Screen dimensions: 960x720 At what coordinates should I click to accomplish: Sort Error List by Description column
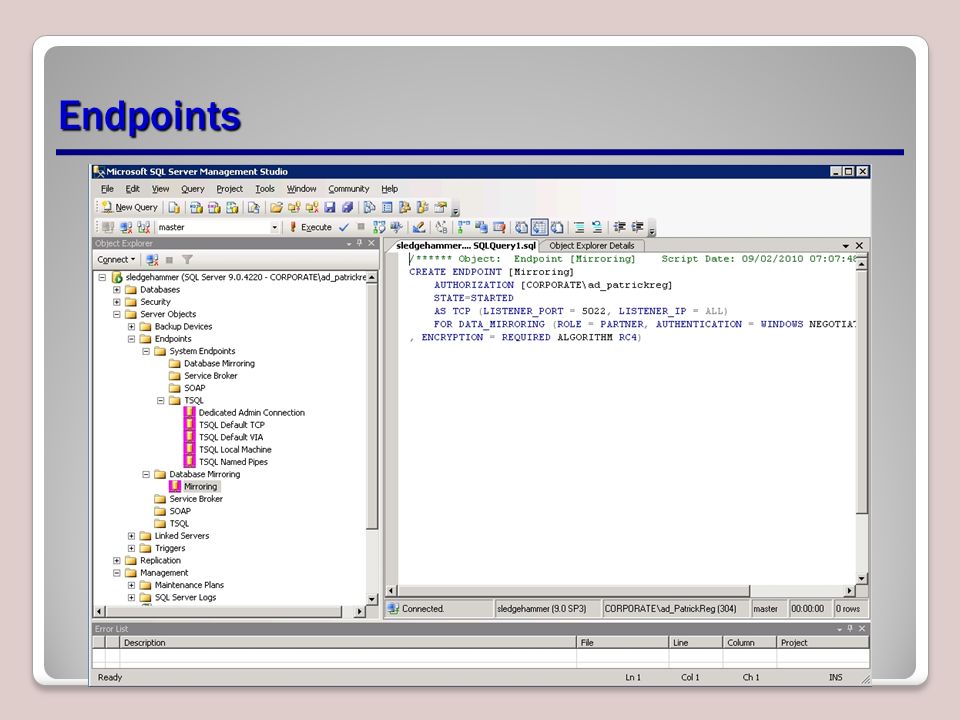tap(348, 642)
